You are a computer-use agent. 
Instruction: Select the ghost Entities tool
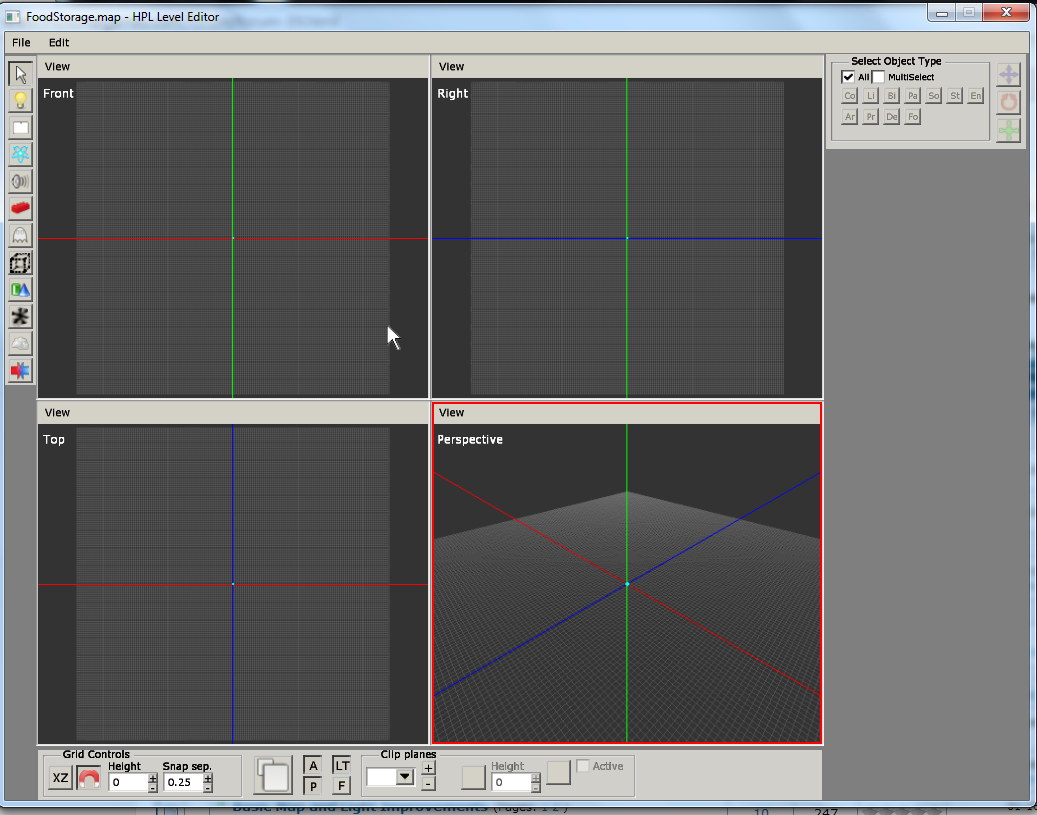(20, 236)
